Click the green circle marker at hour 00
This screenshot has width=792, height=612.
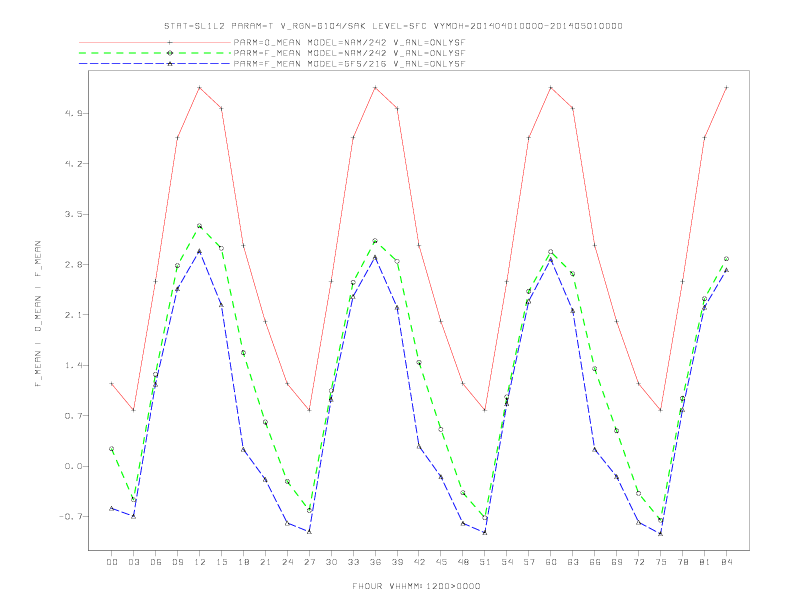point(112,448)
